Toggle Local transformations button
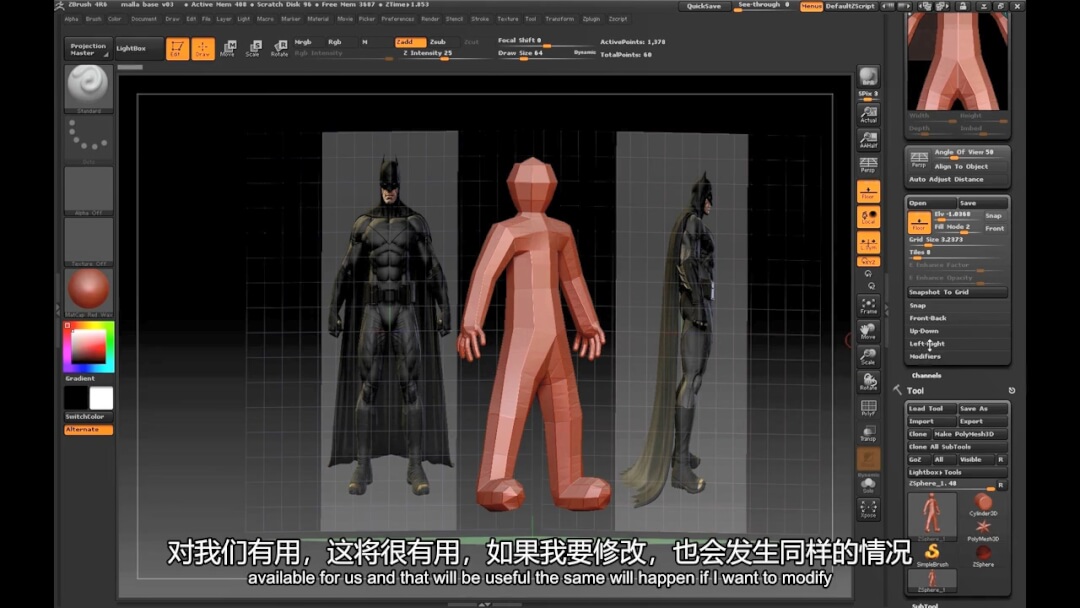 click(868, 217)
